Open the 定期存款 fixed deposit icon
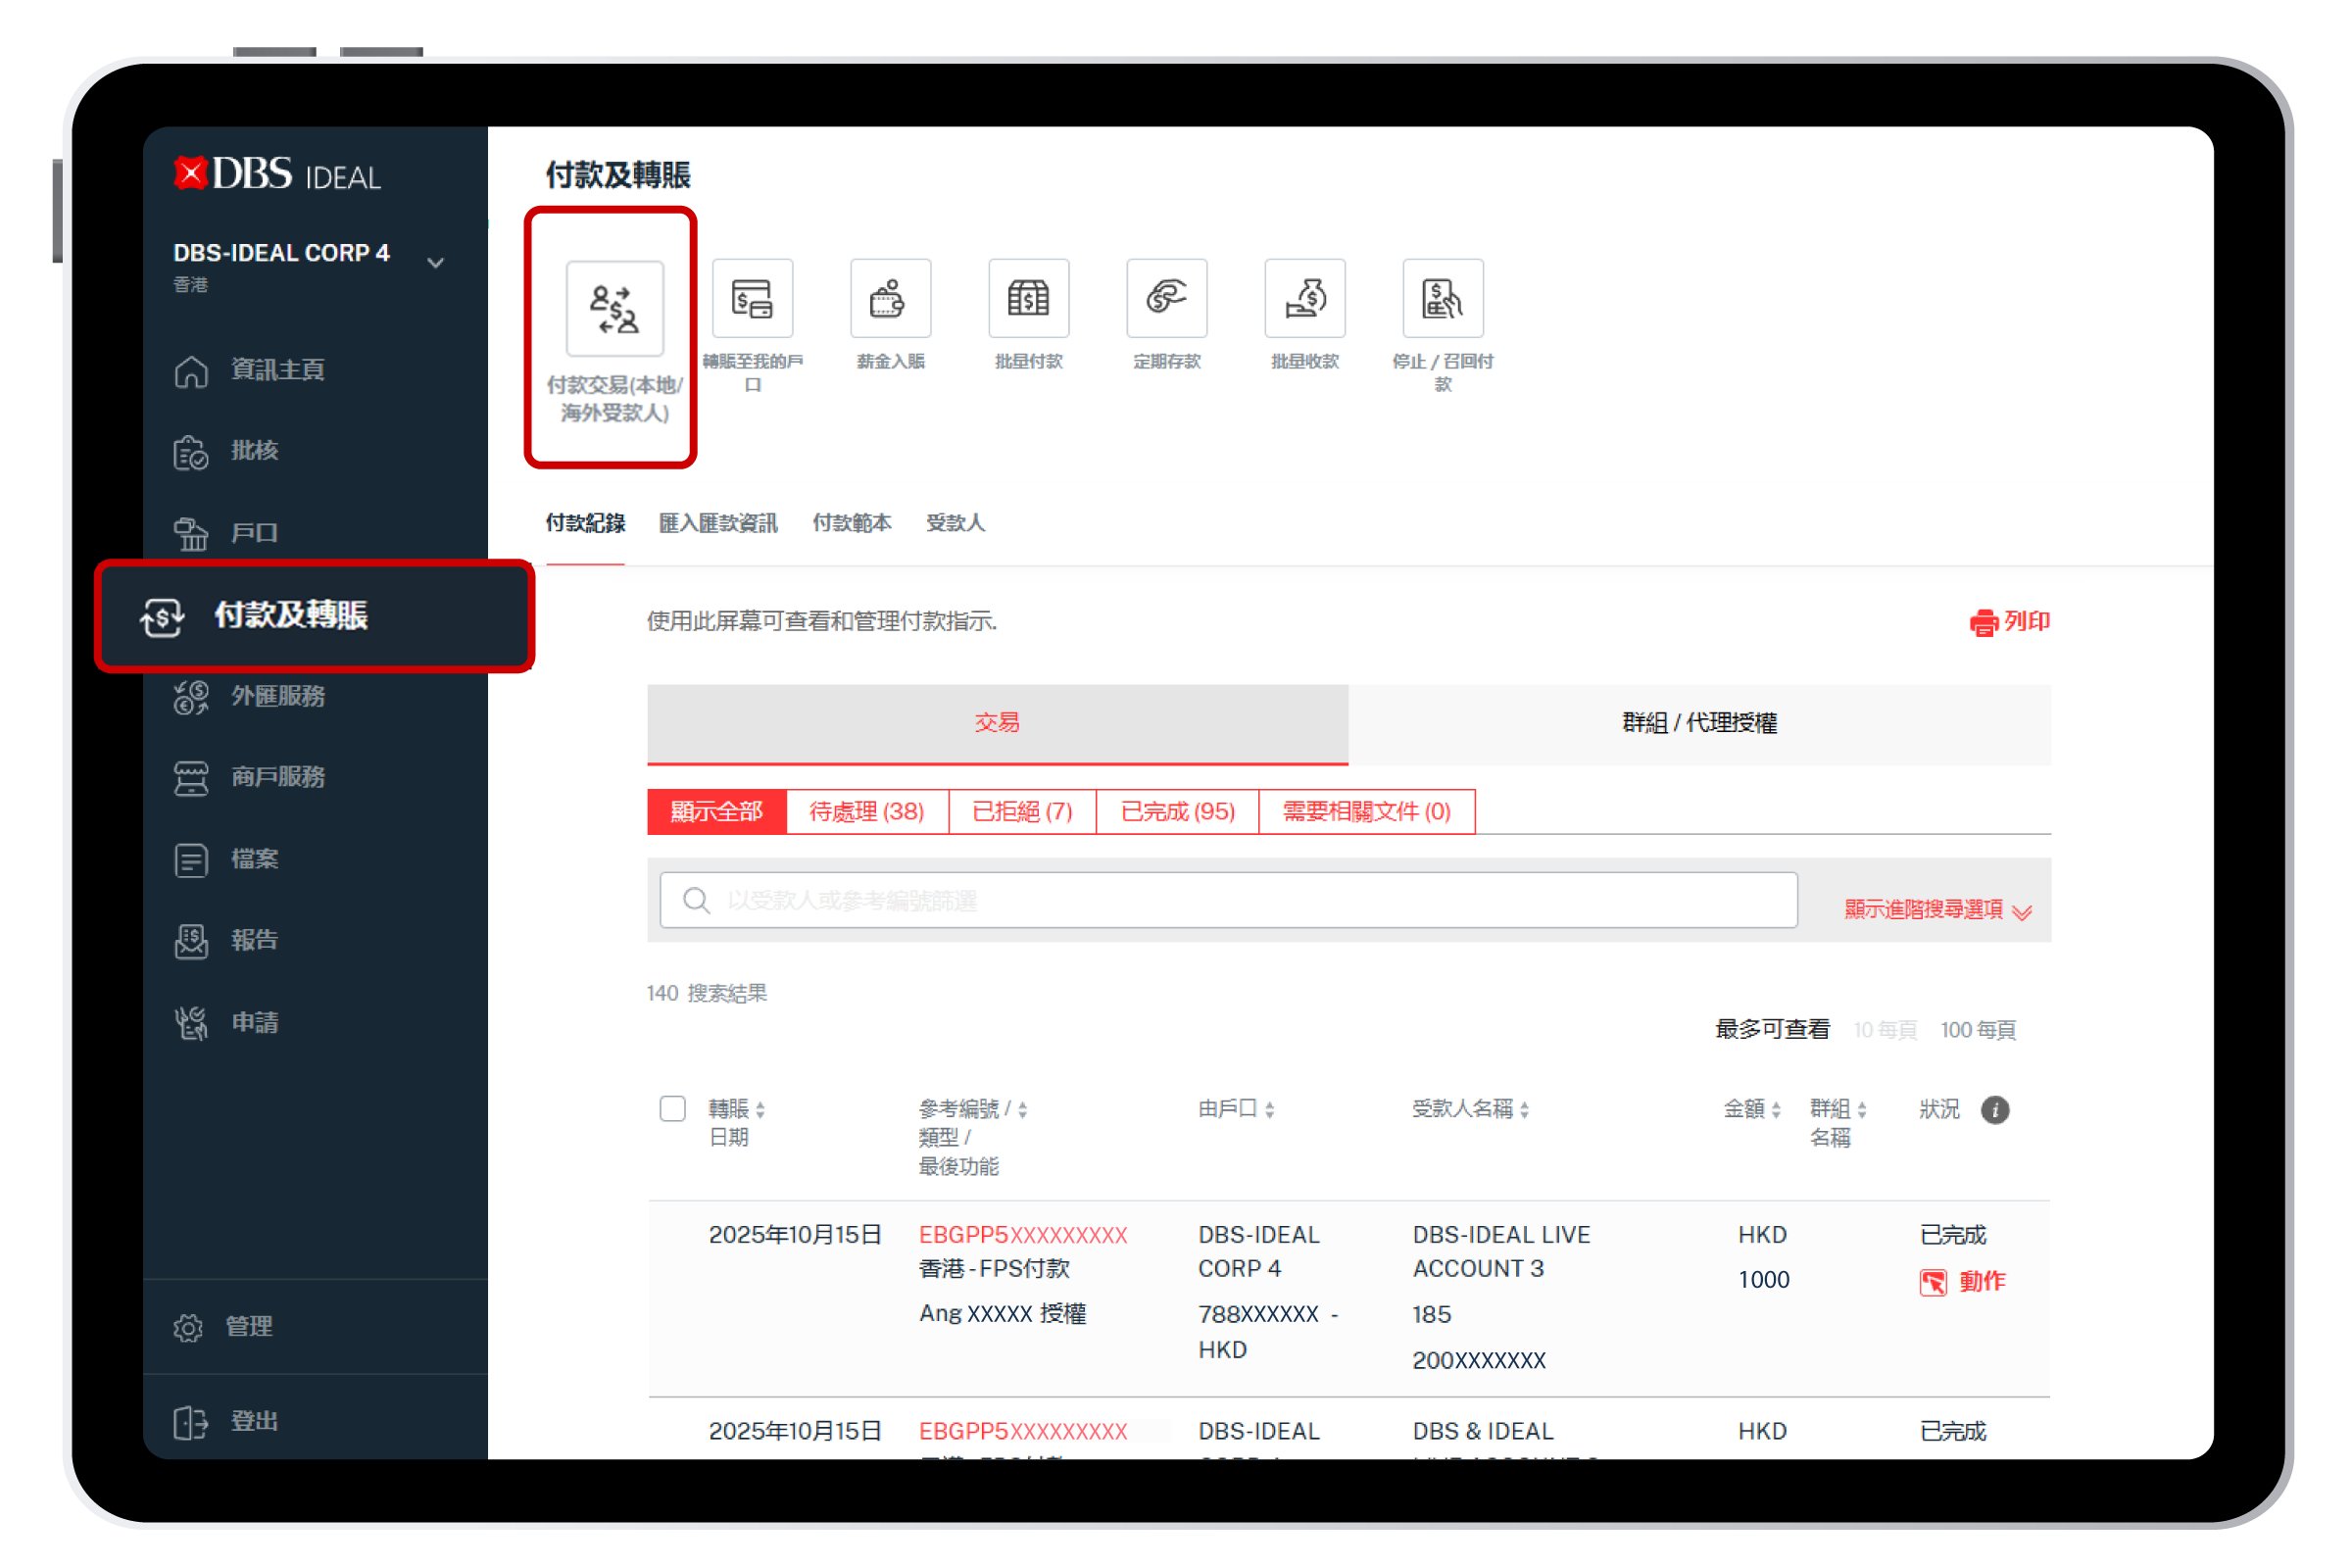The image size is (2352, 1568). pyautogui.click(x=1166, y=299)
